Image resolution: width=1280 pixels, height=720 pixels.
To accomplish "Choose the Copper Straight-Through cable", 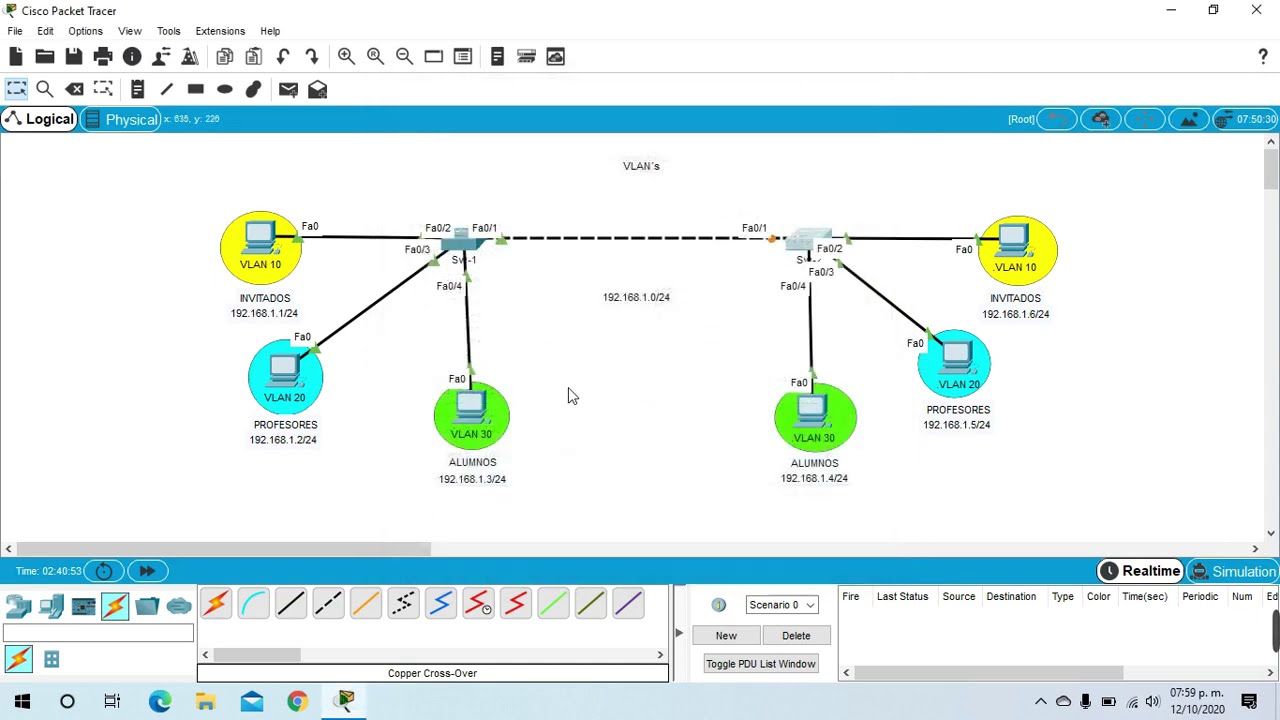I will coord(291,604).
